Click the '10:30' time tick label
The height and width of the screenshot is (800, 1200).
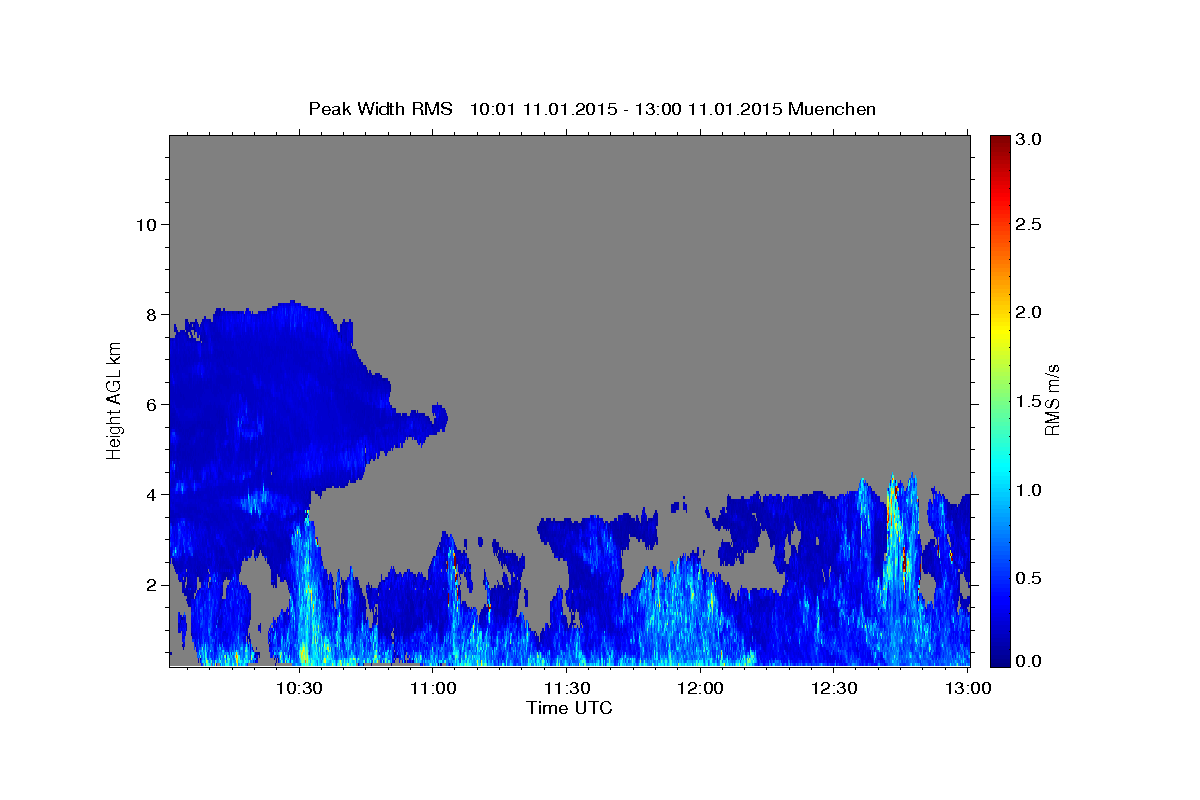(299, 688)
